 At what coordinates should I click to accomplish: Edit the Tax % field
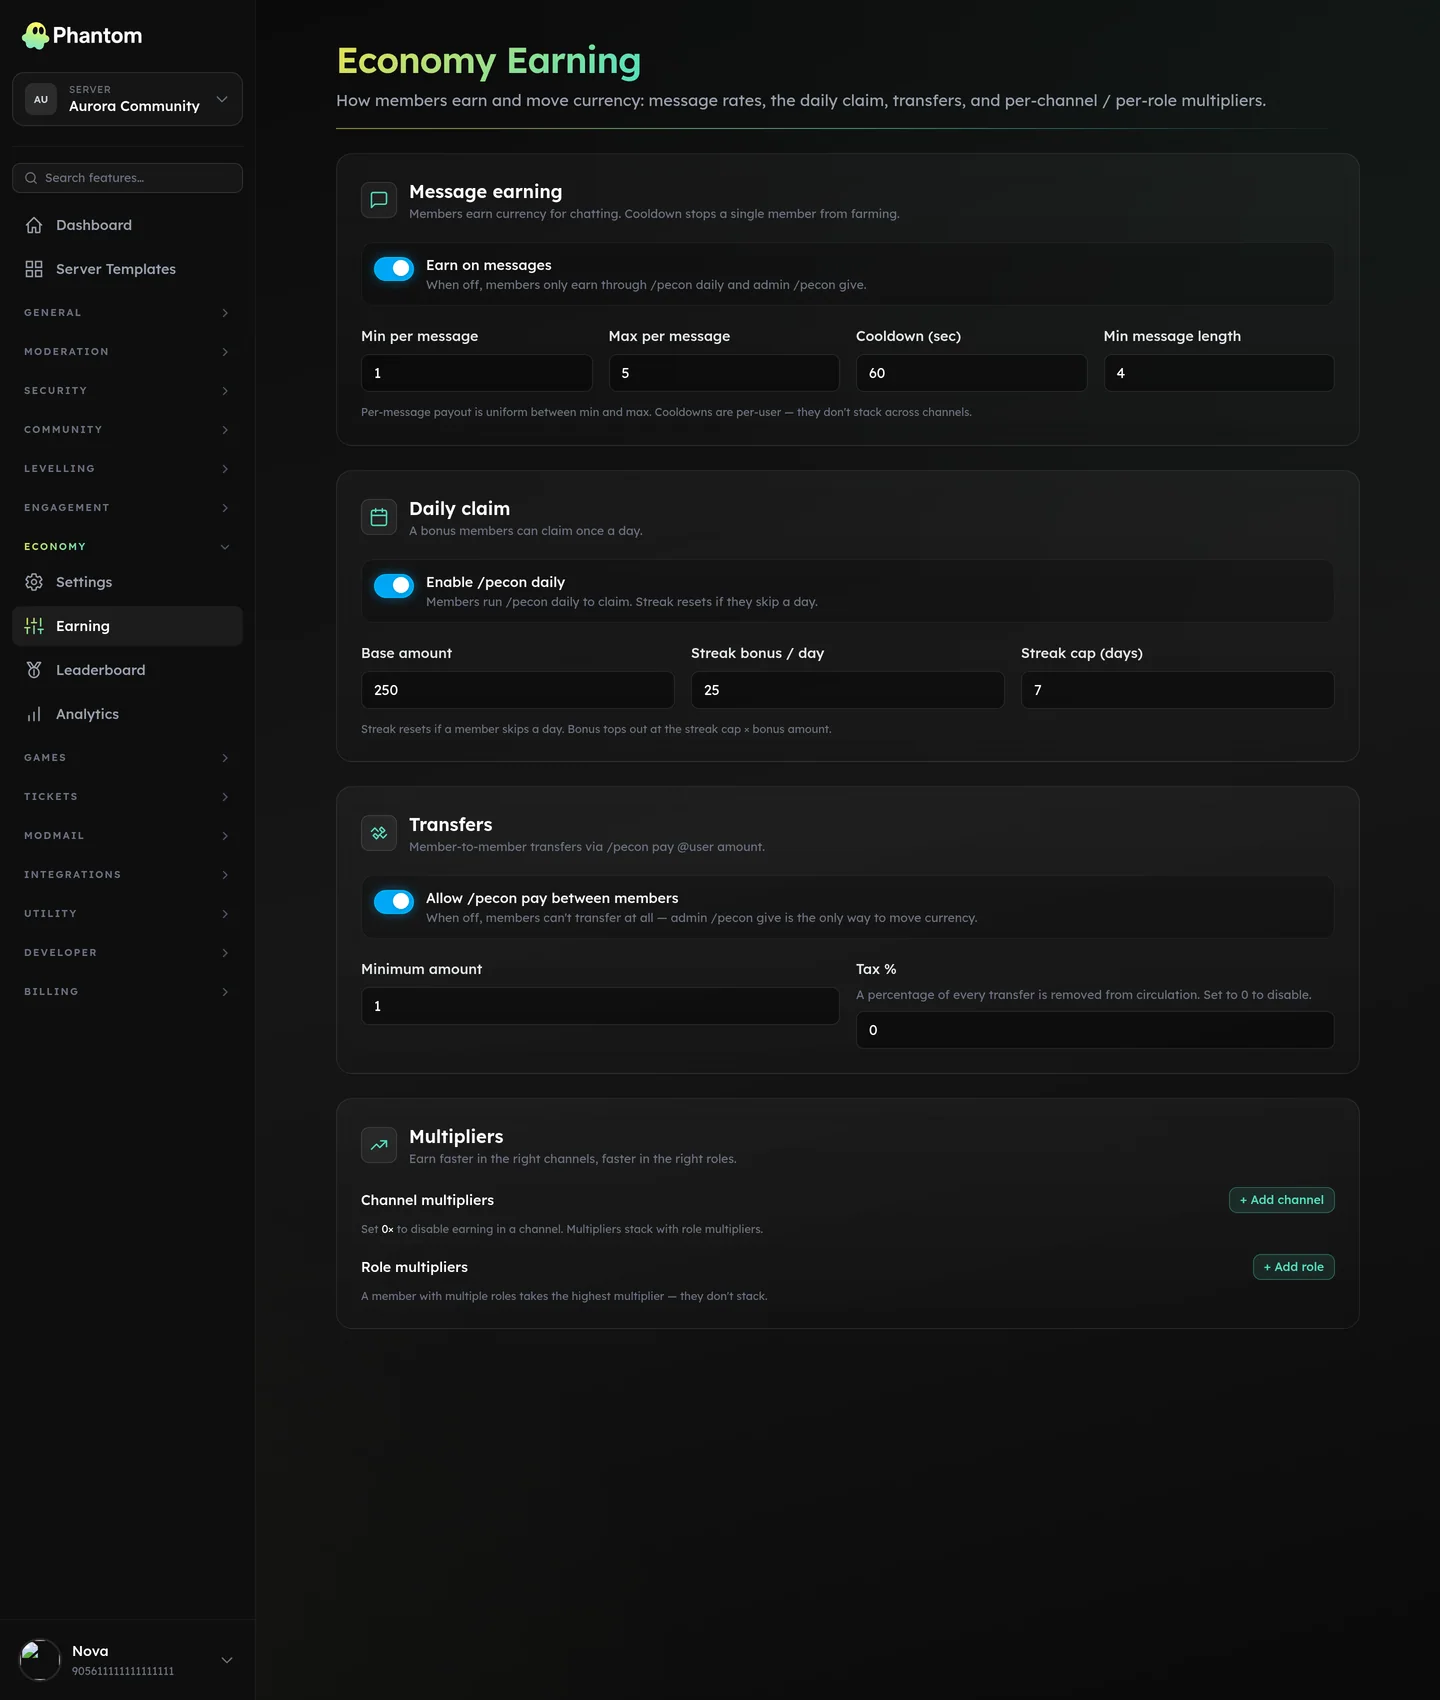pos(1095,1030)
